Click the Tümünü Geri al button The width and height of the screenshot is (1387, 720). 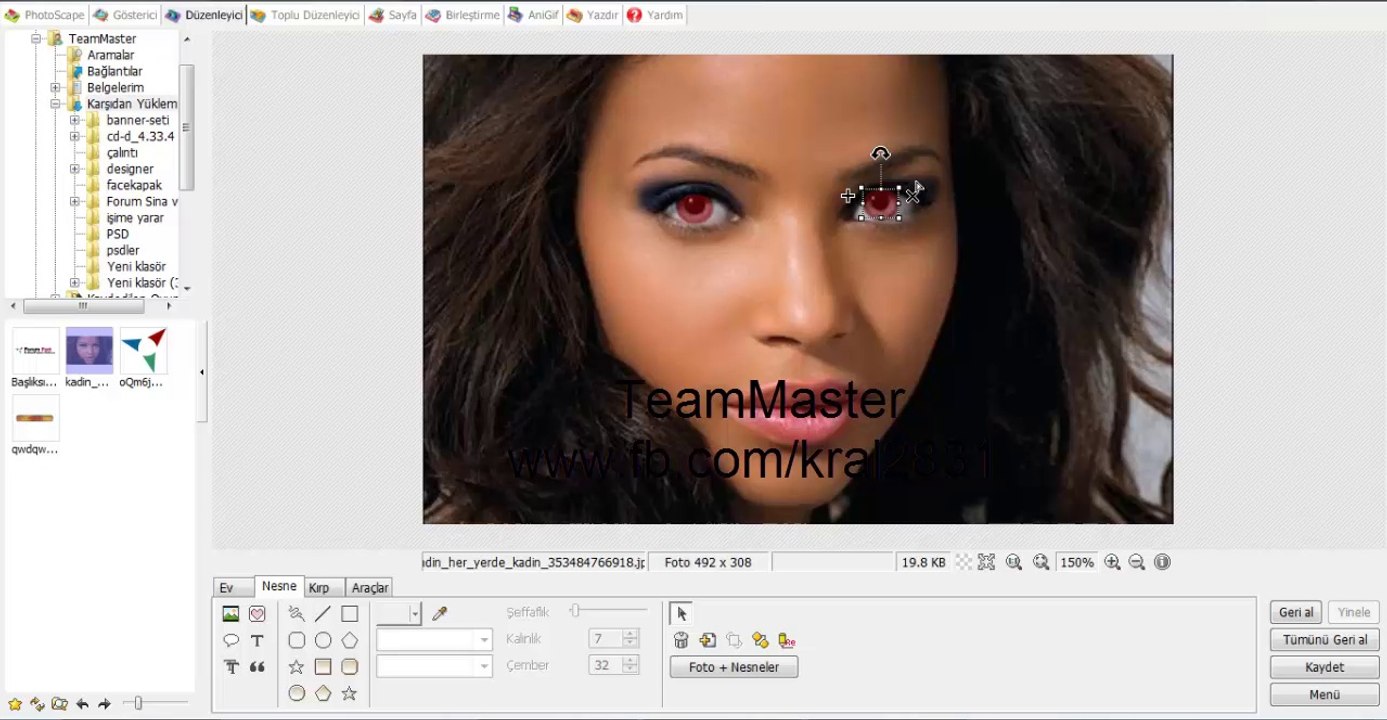[1325, 640]
